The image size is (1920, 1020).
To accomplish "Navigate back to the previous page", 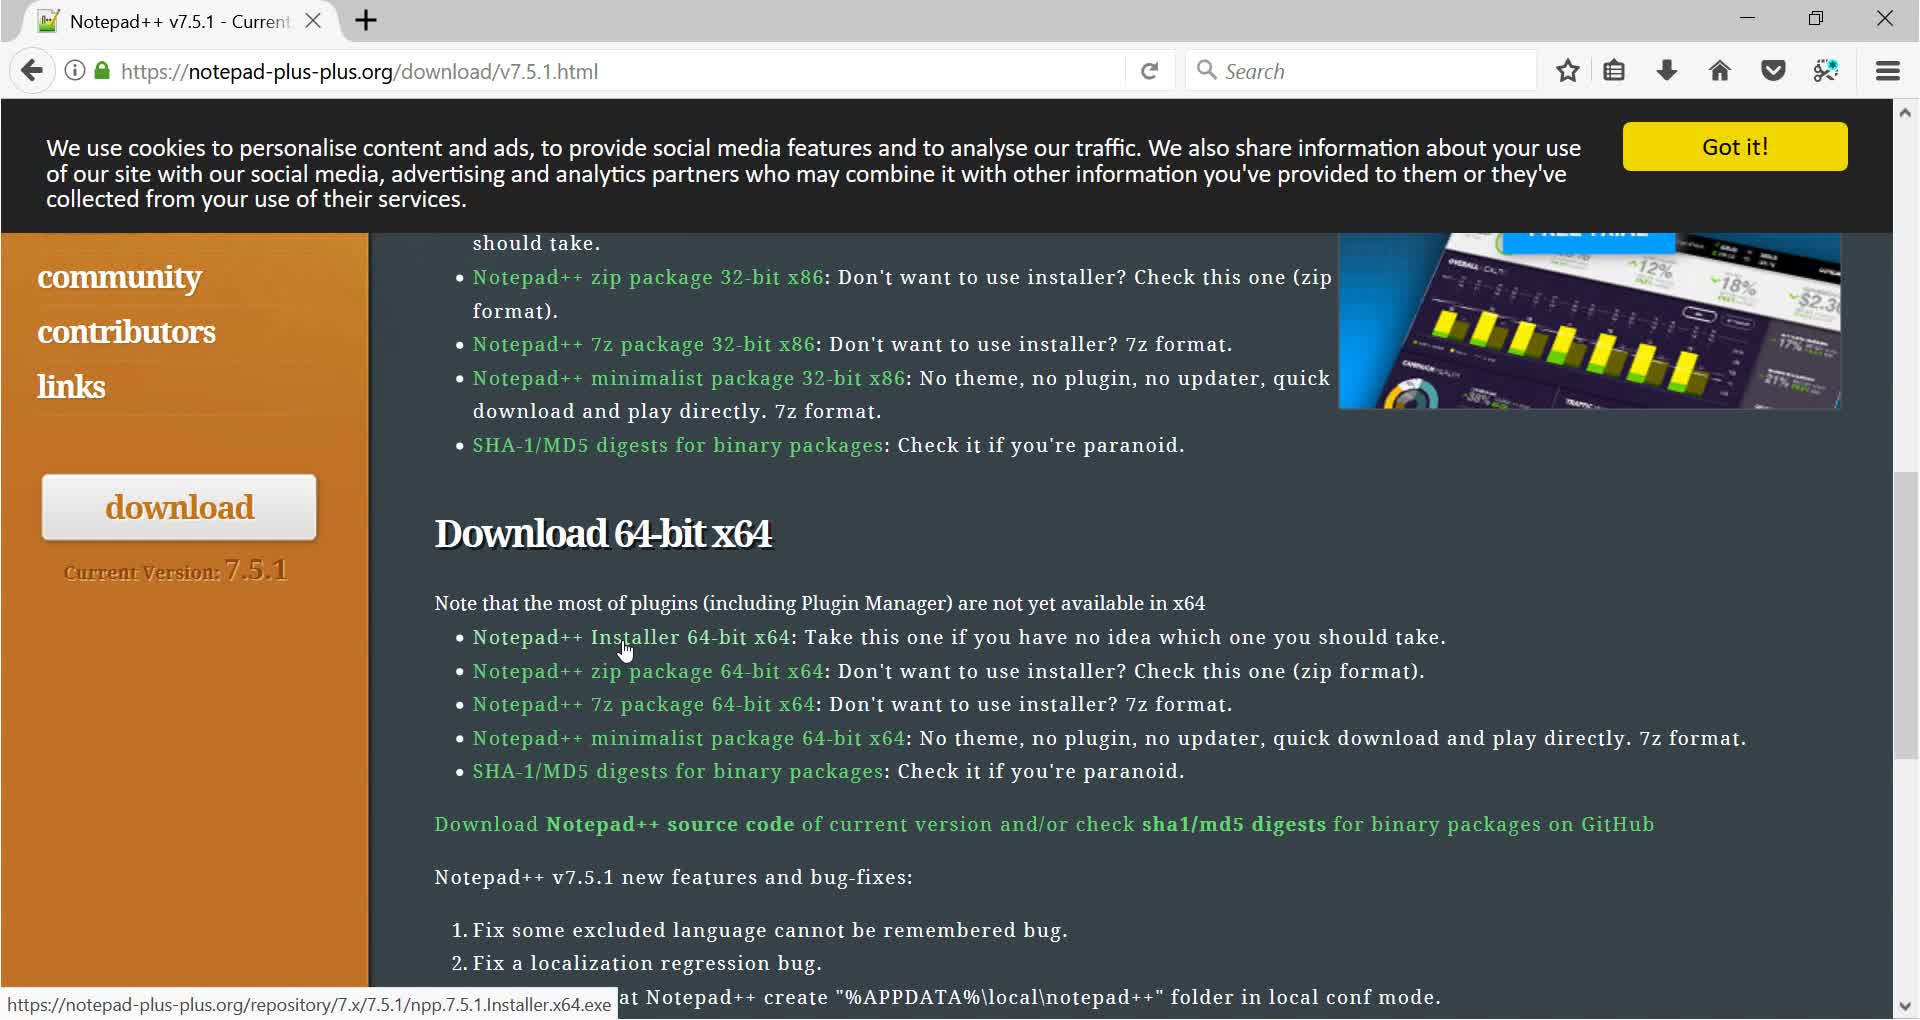I will pos(33,70).
